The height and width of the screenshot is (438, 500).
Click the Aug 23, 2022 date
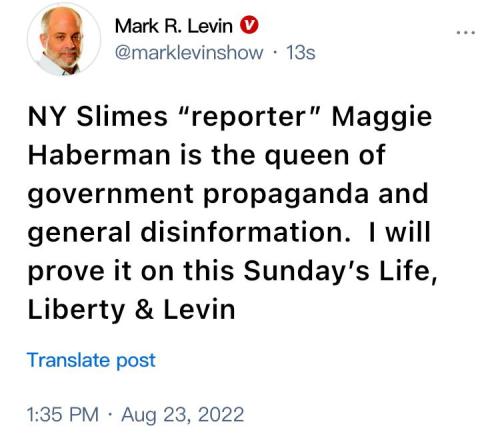click(182, 415)
